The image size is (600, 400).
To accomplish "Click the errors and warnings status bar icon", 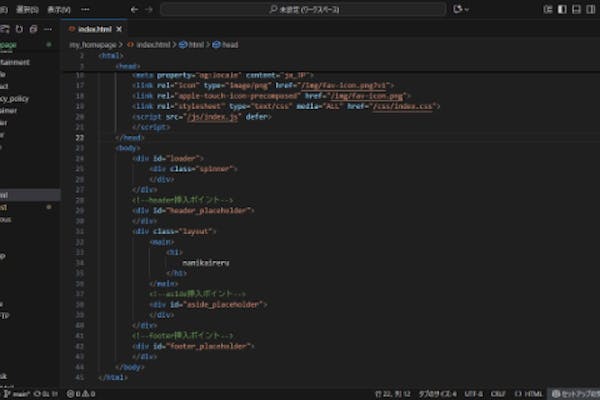I will (x=78, y=394).
